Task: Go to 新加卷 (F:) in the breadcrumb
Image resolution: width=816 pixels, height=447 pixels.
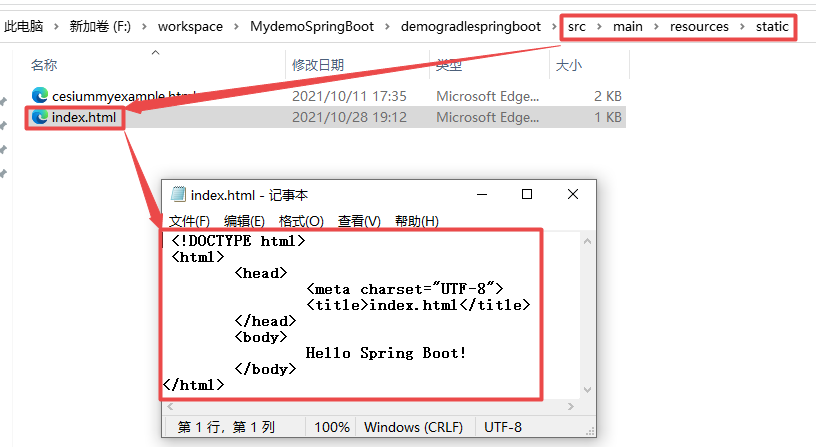Action: pyautogui.click(x=100, y=27)
